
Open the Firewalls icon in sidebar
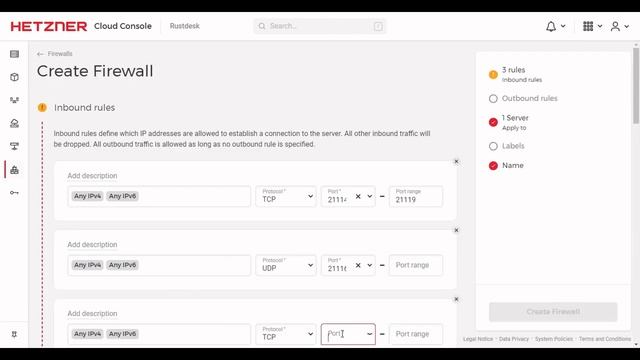coord(14,170)
